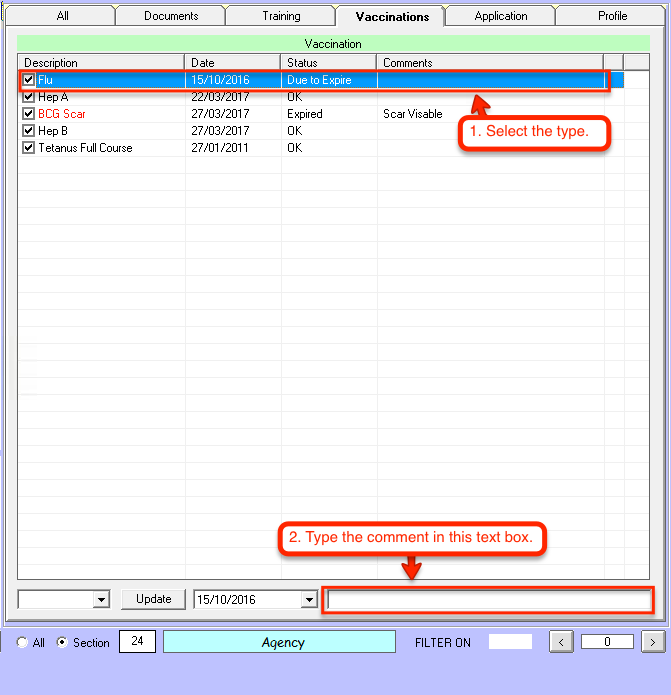Viewport: 671px width, 695px height.
Task: Toggle the BCG Scar checkbox
Action: click(29, 114)
